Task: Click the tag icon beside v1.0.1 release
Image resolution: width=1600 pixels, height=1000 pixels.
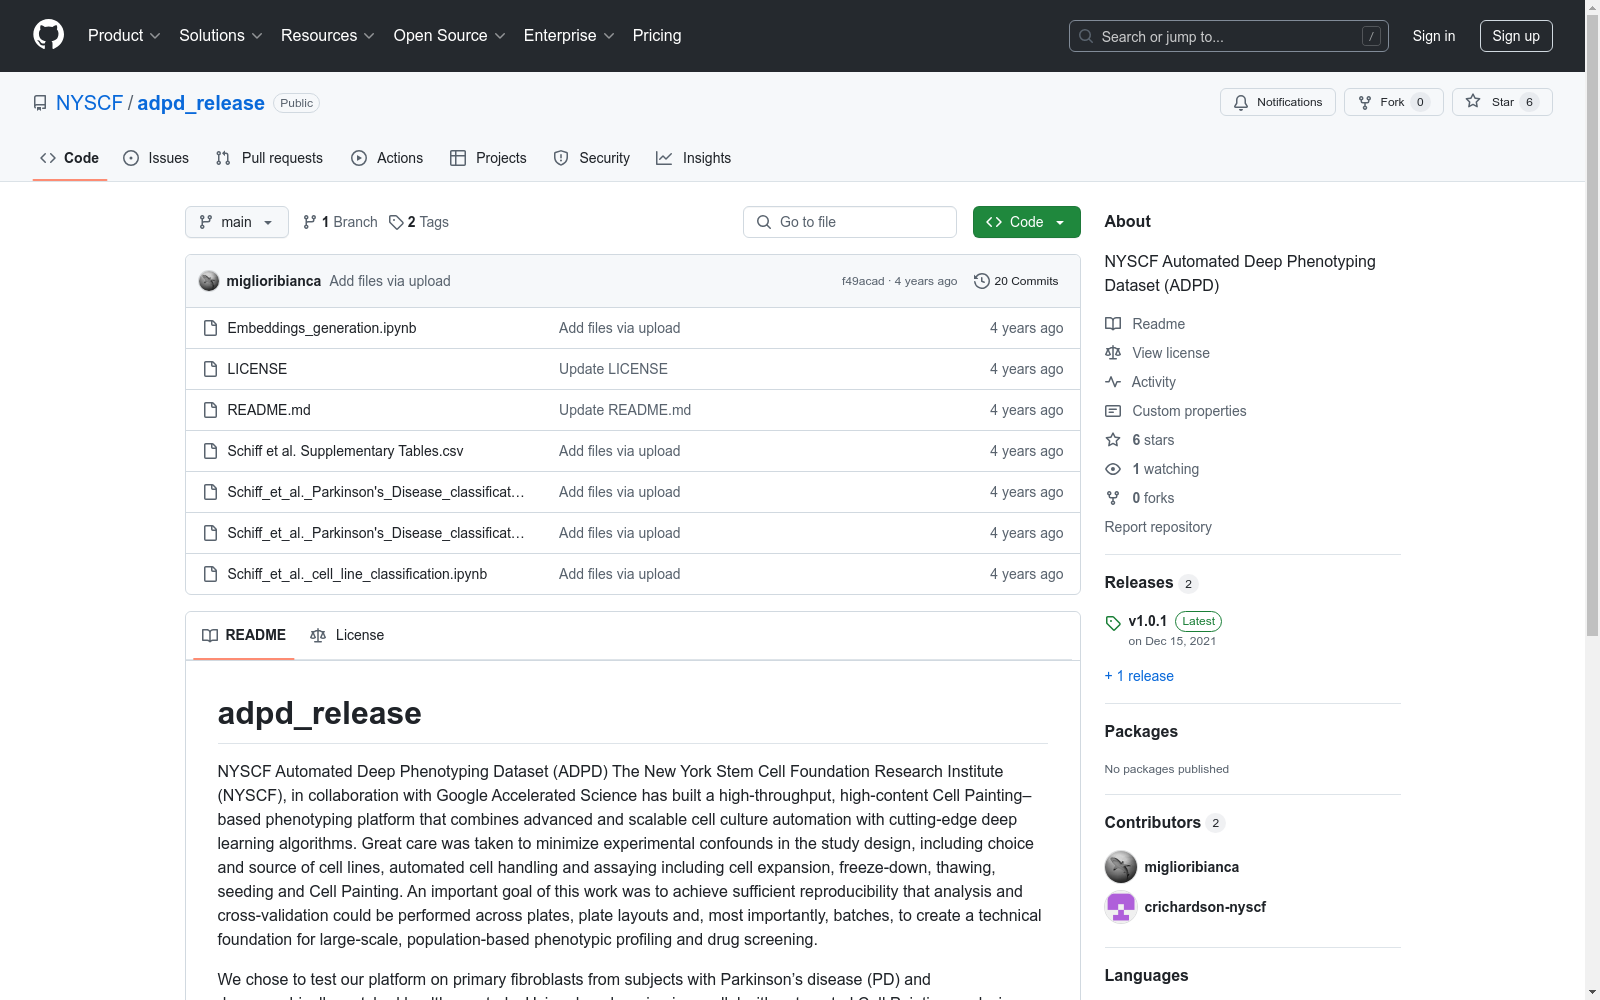Action: pyautogui.click(x=1113, y=623)
